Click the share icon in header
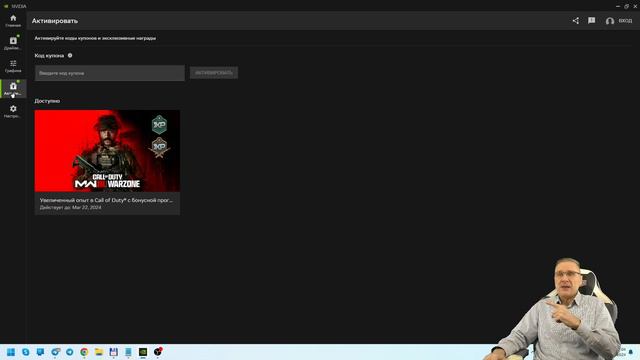 (x=576, y=20)
